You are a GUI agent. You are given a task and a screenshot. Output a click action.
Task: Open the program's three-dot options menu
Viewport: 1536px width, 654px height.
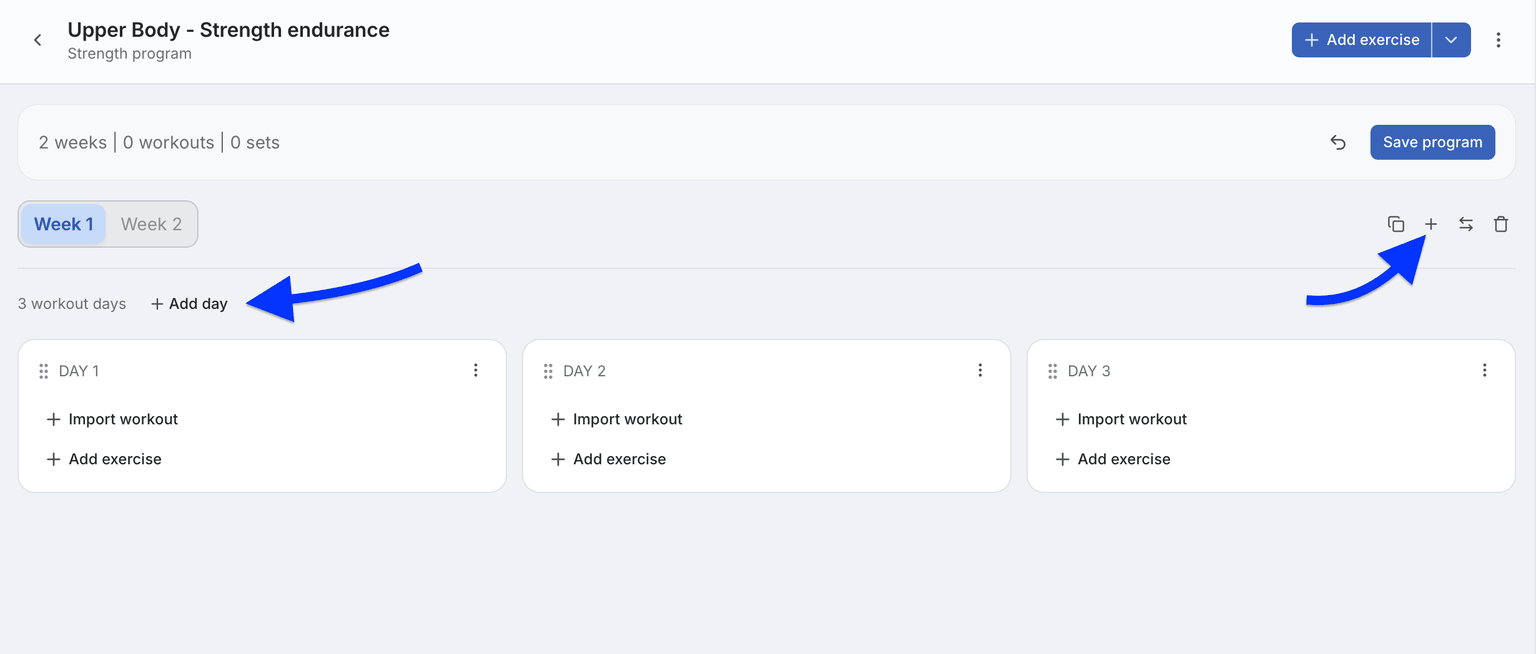tap(1498, 40)
